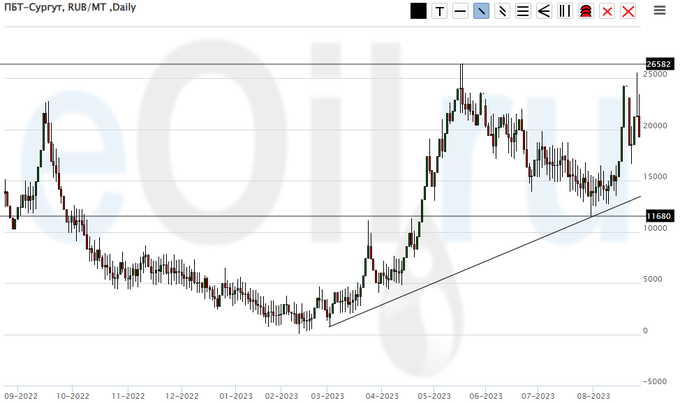Open the black drawing color swatch
Viewport: 680px width, 403px height.
[x=418, y=11]
